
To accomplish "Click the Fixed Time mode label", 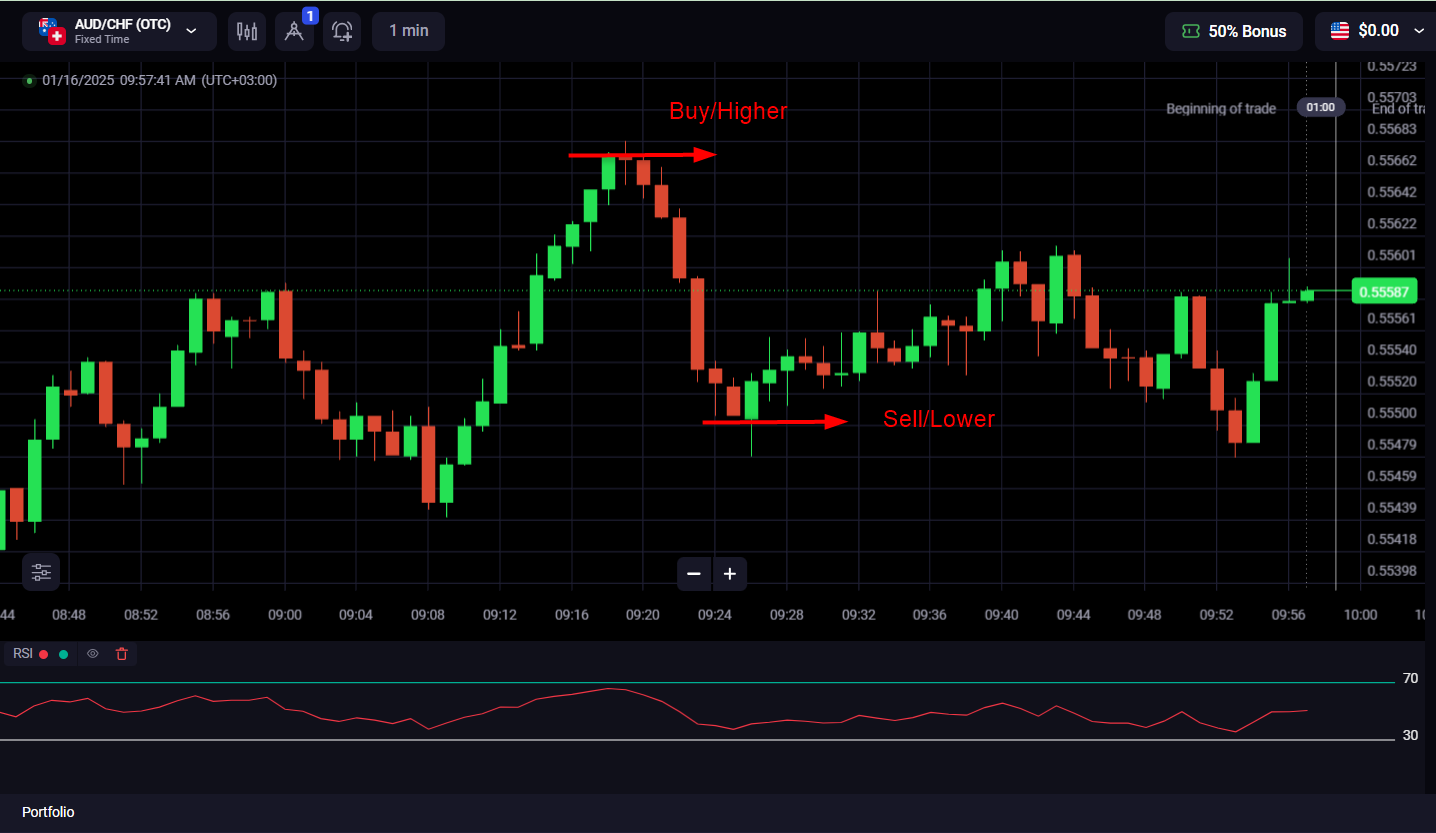I will (x=102, y=40).
